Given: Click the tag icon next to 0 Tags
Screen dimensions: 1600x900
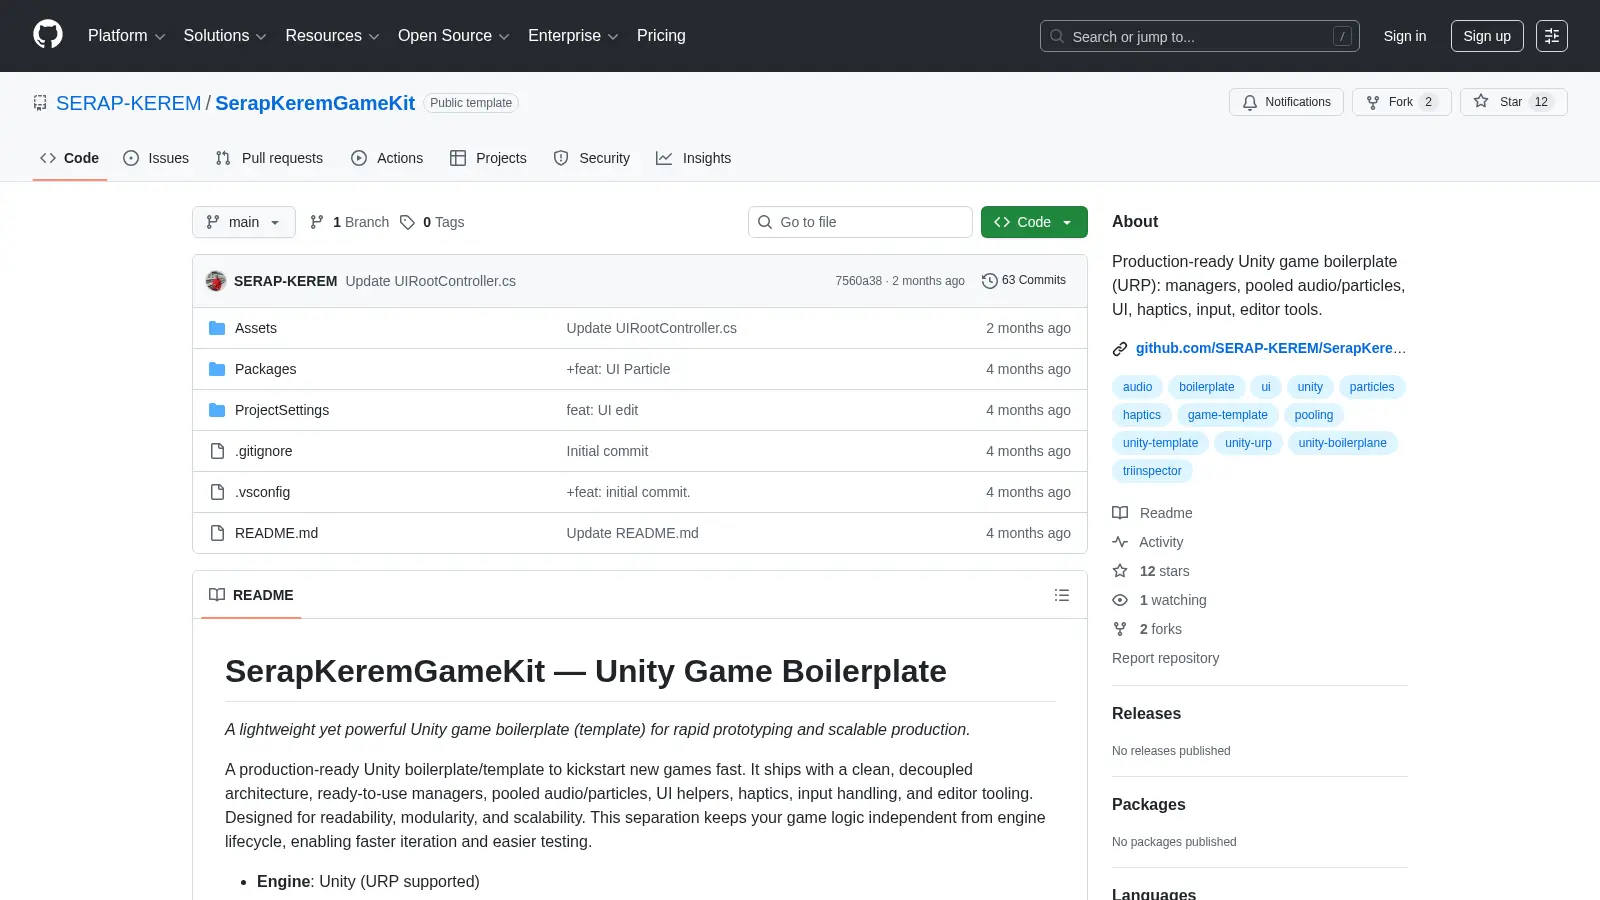Looking at the screenshot, I should coord(407,222).
